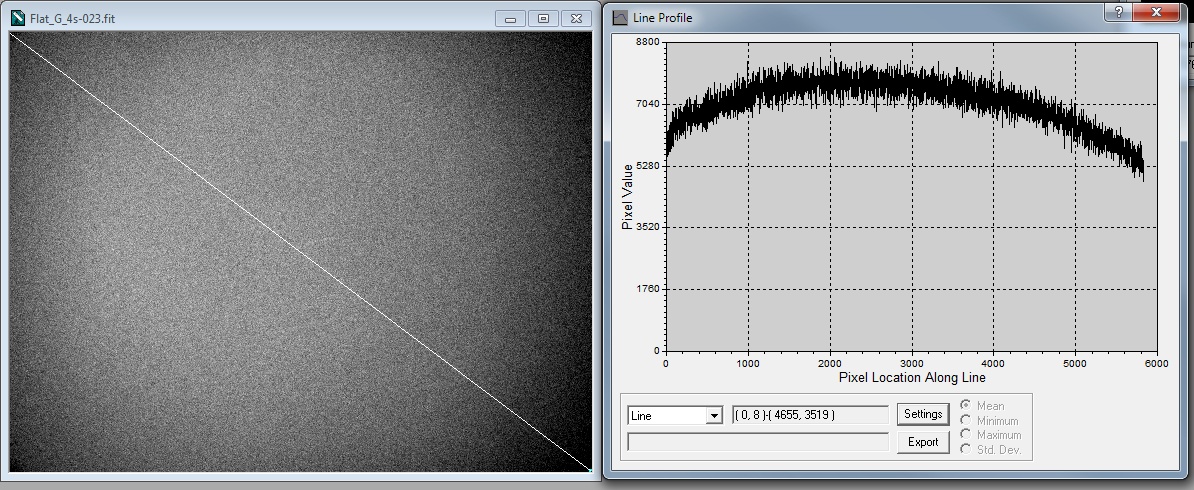This screenshot has width=1194, height=490.
Task: Select the Std. Dev. radio button
Action: pos(966,449)
